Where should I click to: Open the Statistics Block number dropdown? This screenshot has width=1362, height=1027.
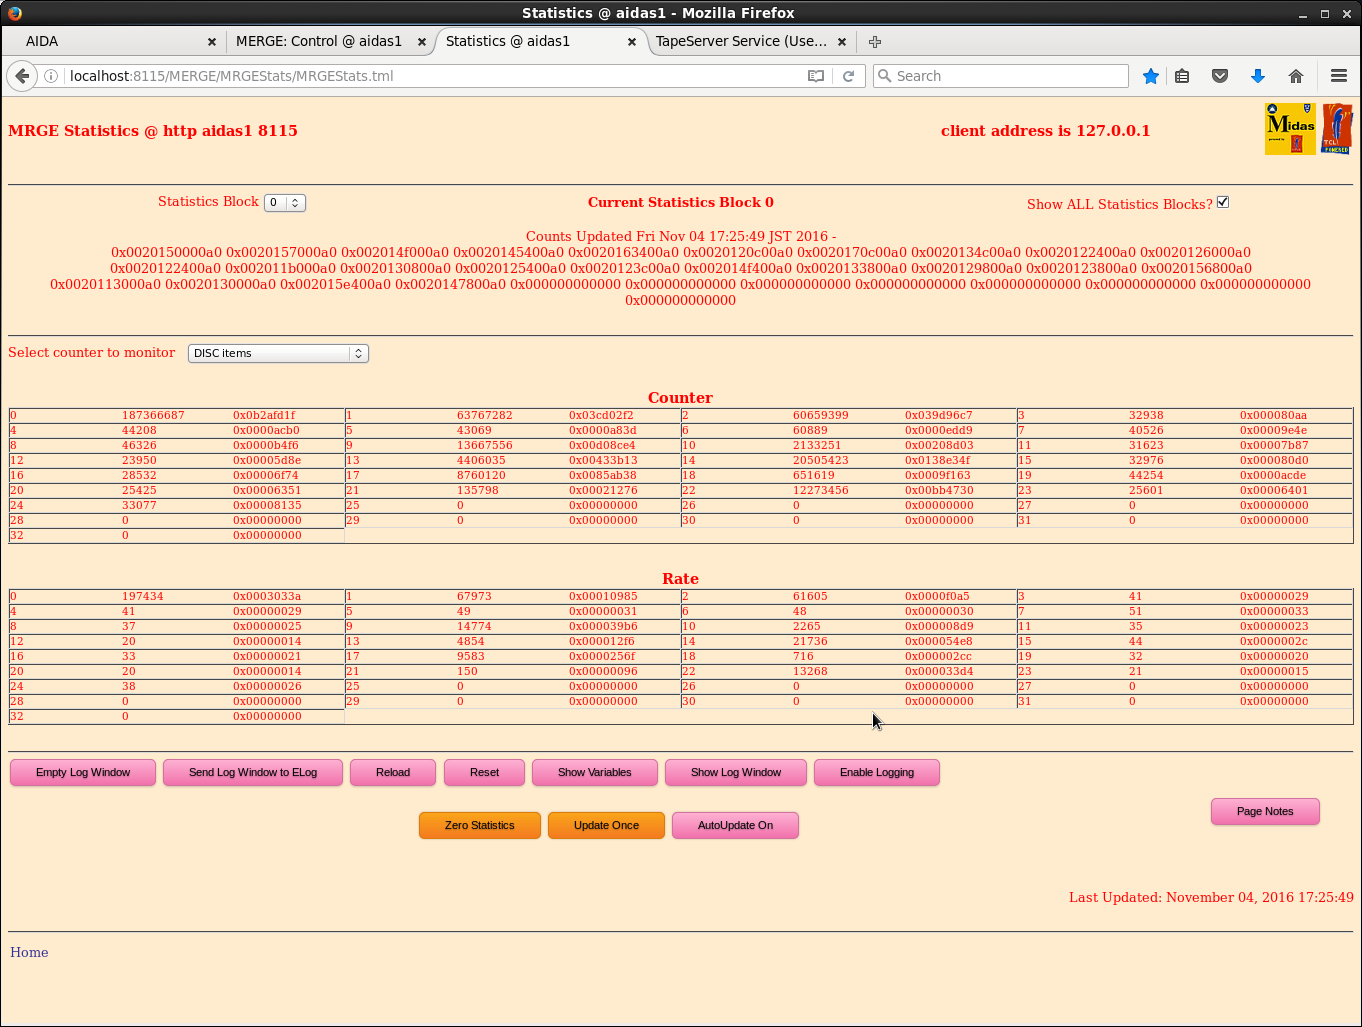click(x=284, y=203)
